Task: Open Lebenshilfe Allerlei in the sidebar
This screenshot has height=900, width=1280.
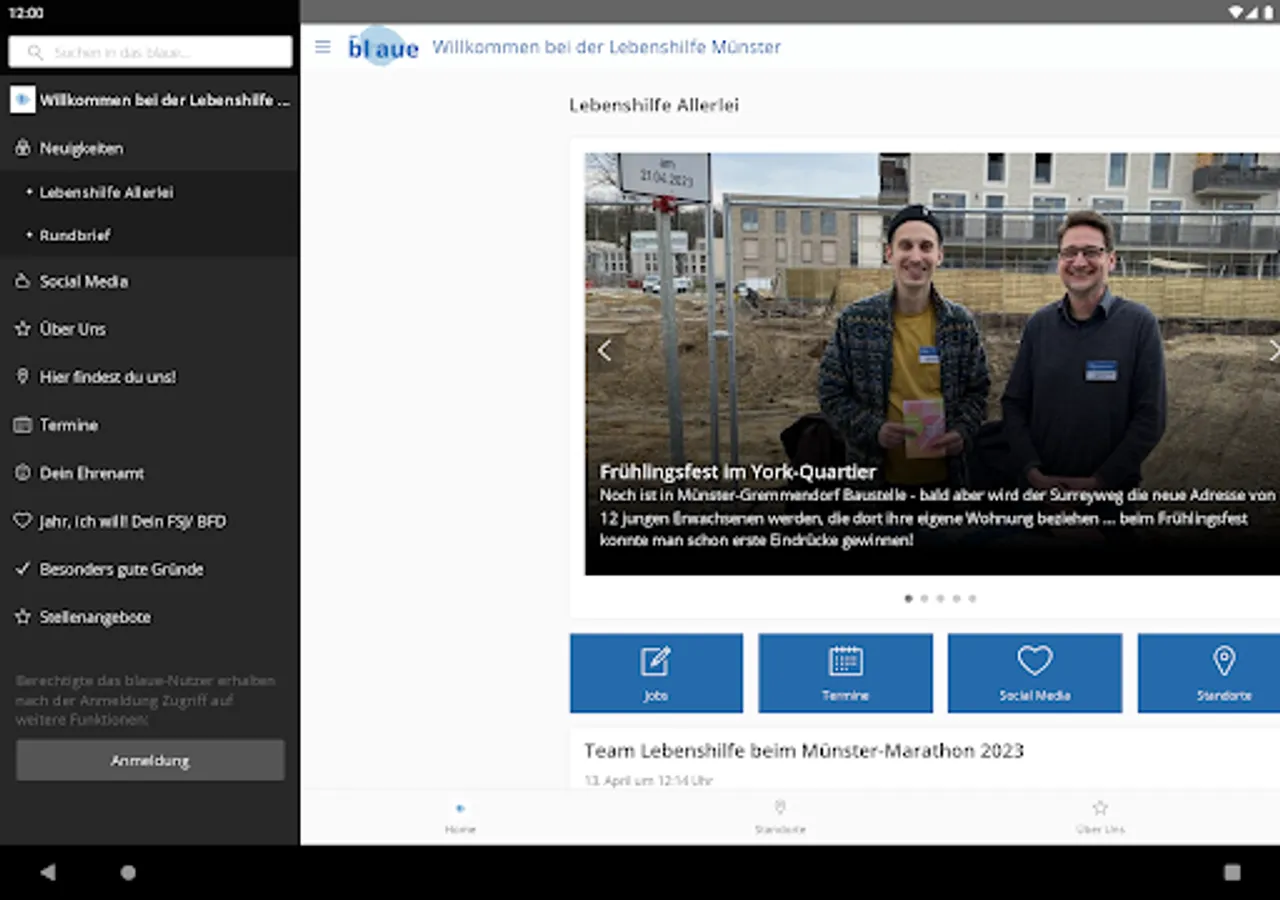Action: pyautogui.click(x=150, y=192)
